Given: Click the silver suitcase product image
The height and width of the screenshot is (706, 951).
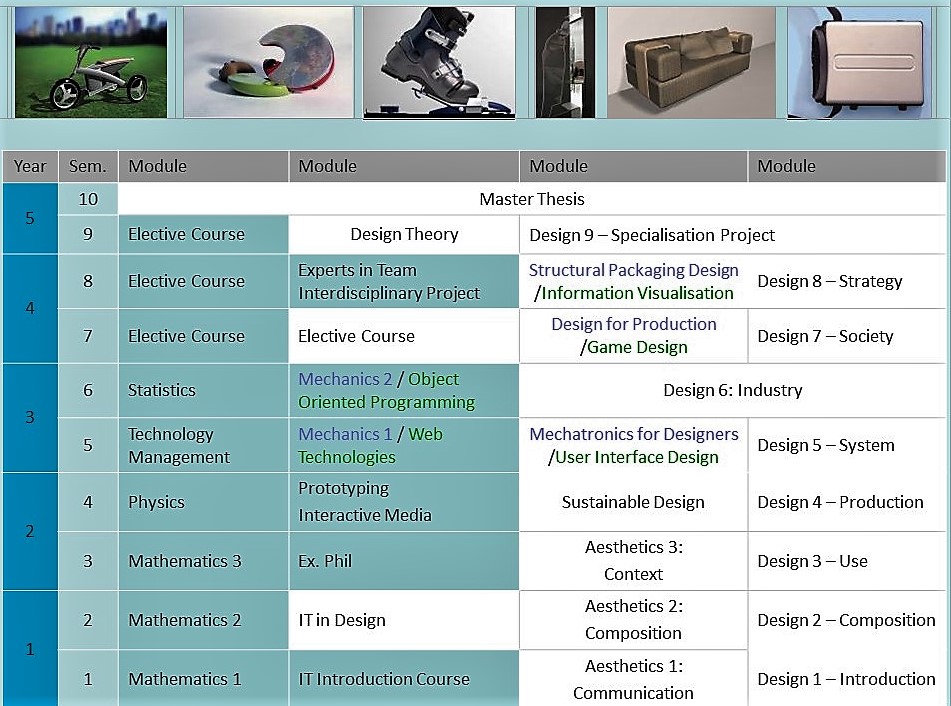Looking at the screenshot, I should pyautogui.click(x=867, y=62).
